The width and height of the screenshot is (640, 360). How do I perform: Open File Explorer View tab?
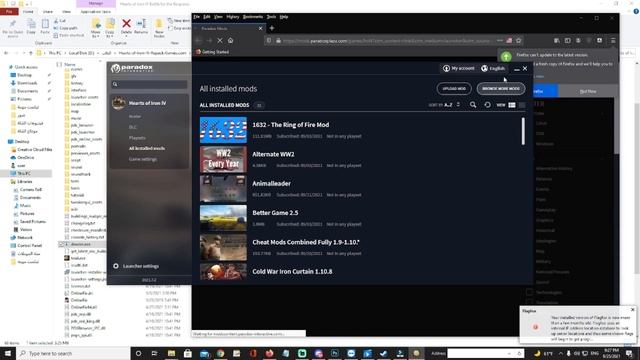tap(66, 12)
